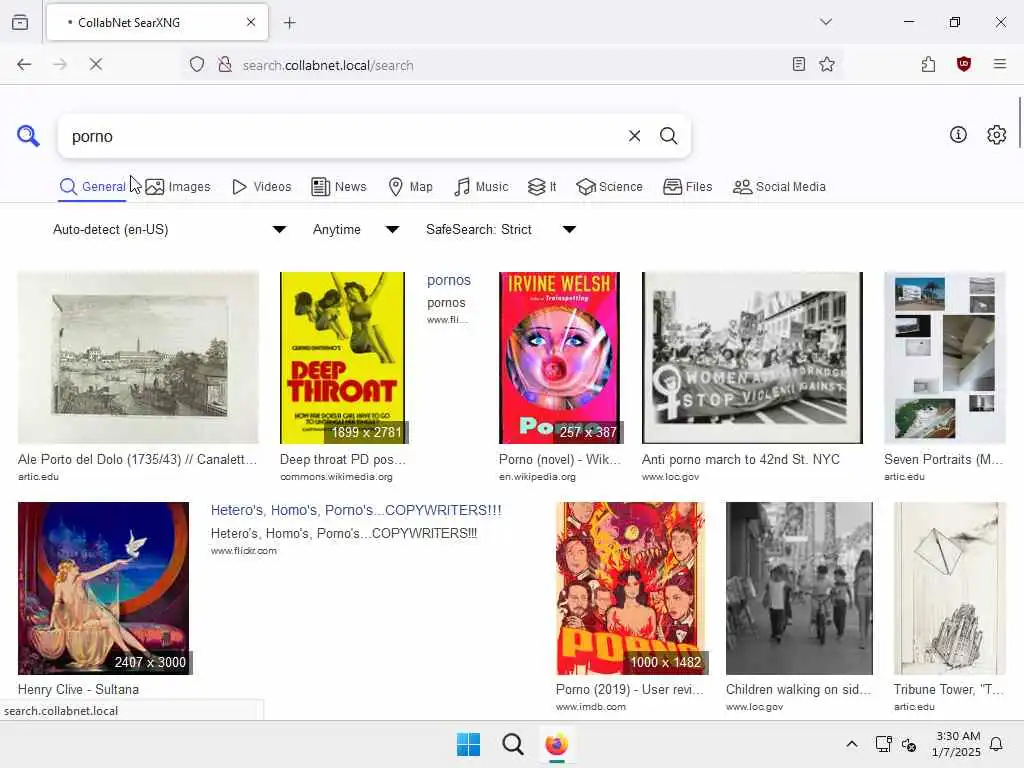1024x768 pixels.
Task: Open the Firefox hamburger menu
Action: 999,64
